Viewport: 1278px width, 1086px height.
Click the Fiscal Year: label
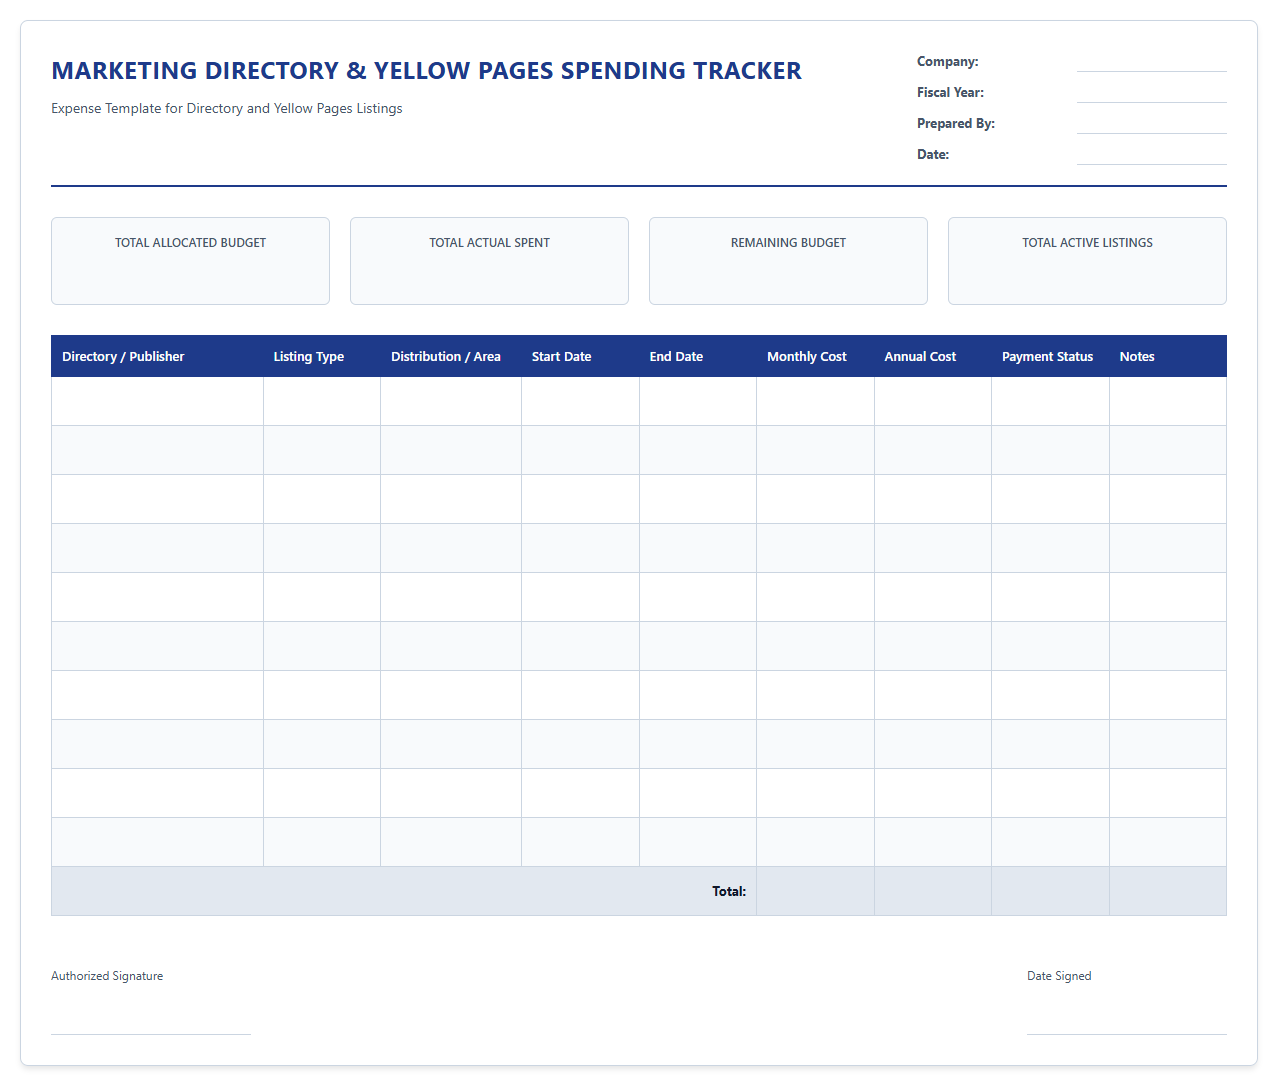[x=950, y=93]
